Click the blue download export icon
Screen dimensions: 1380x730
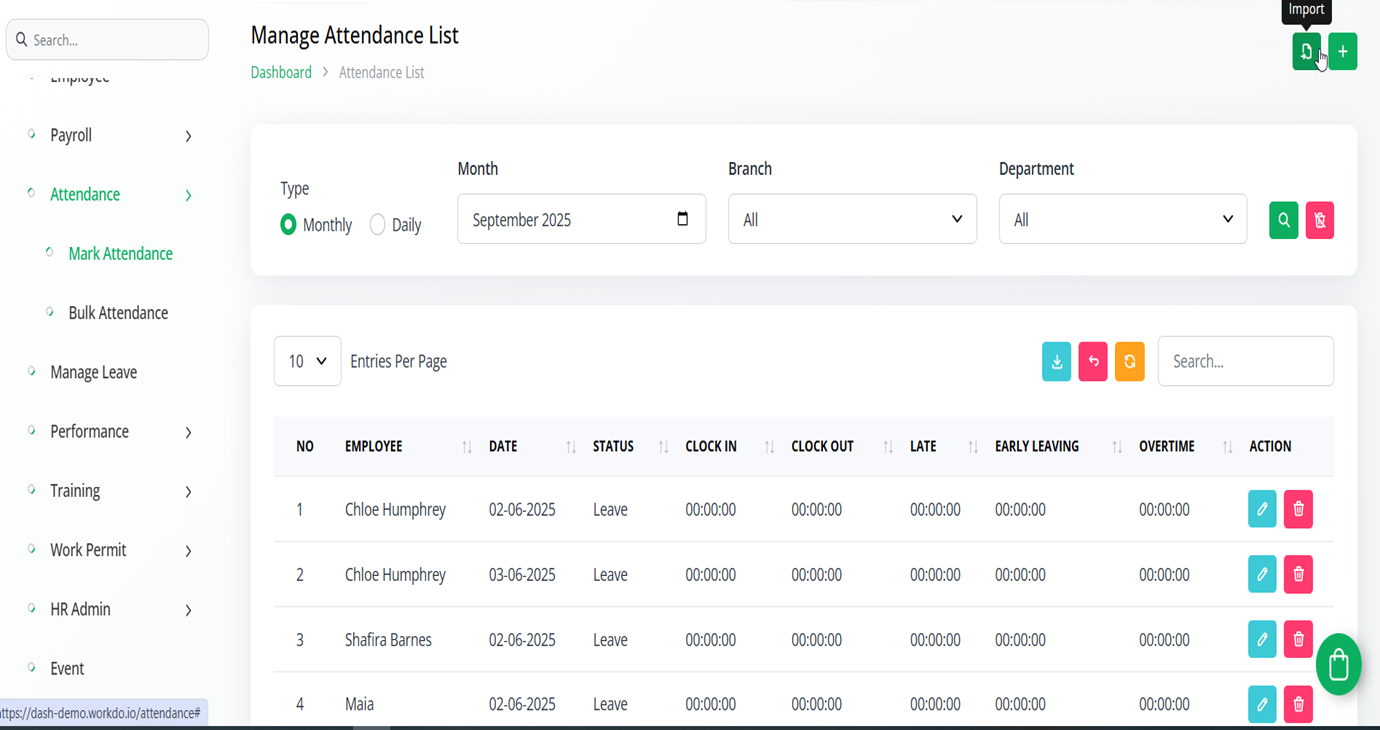[x=1056, y=362]
